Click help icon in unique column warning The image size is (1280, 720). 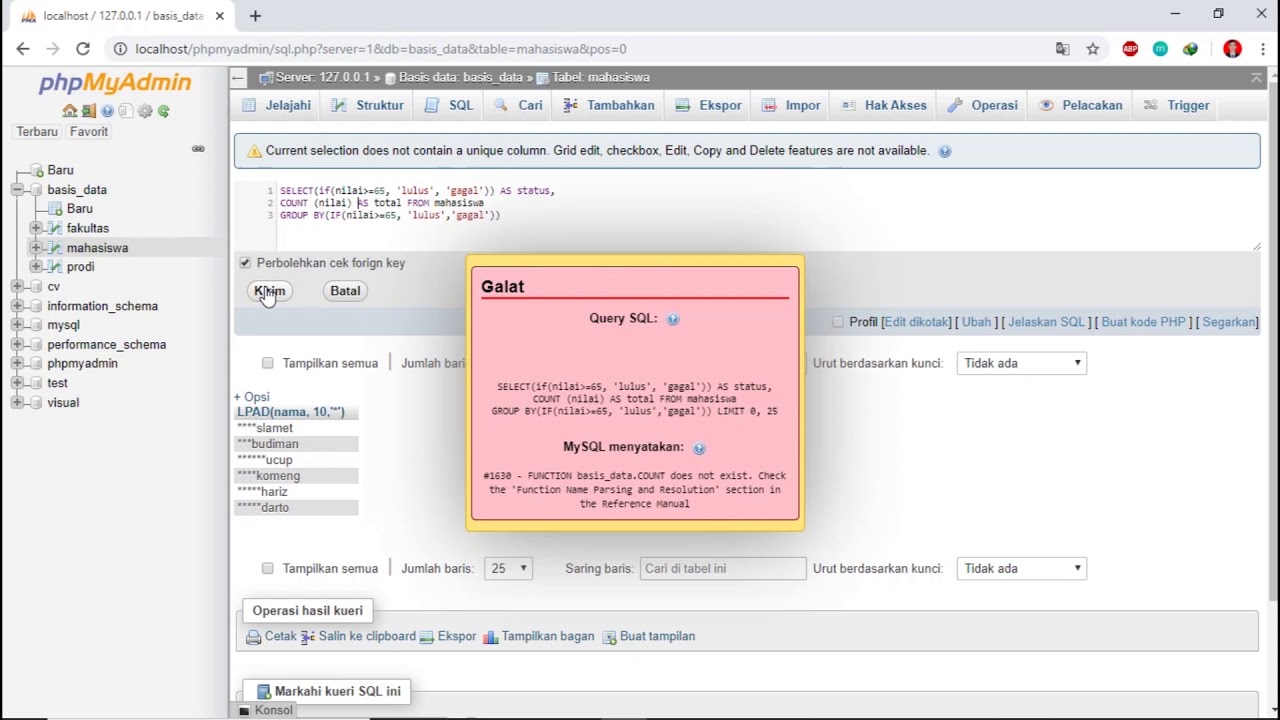[945, 151]
